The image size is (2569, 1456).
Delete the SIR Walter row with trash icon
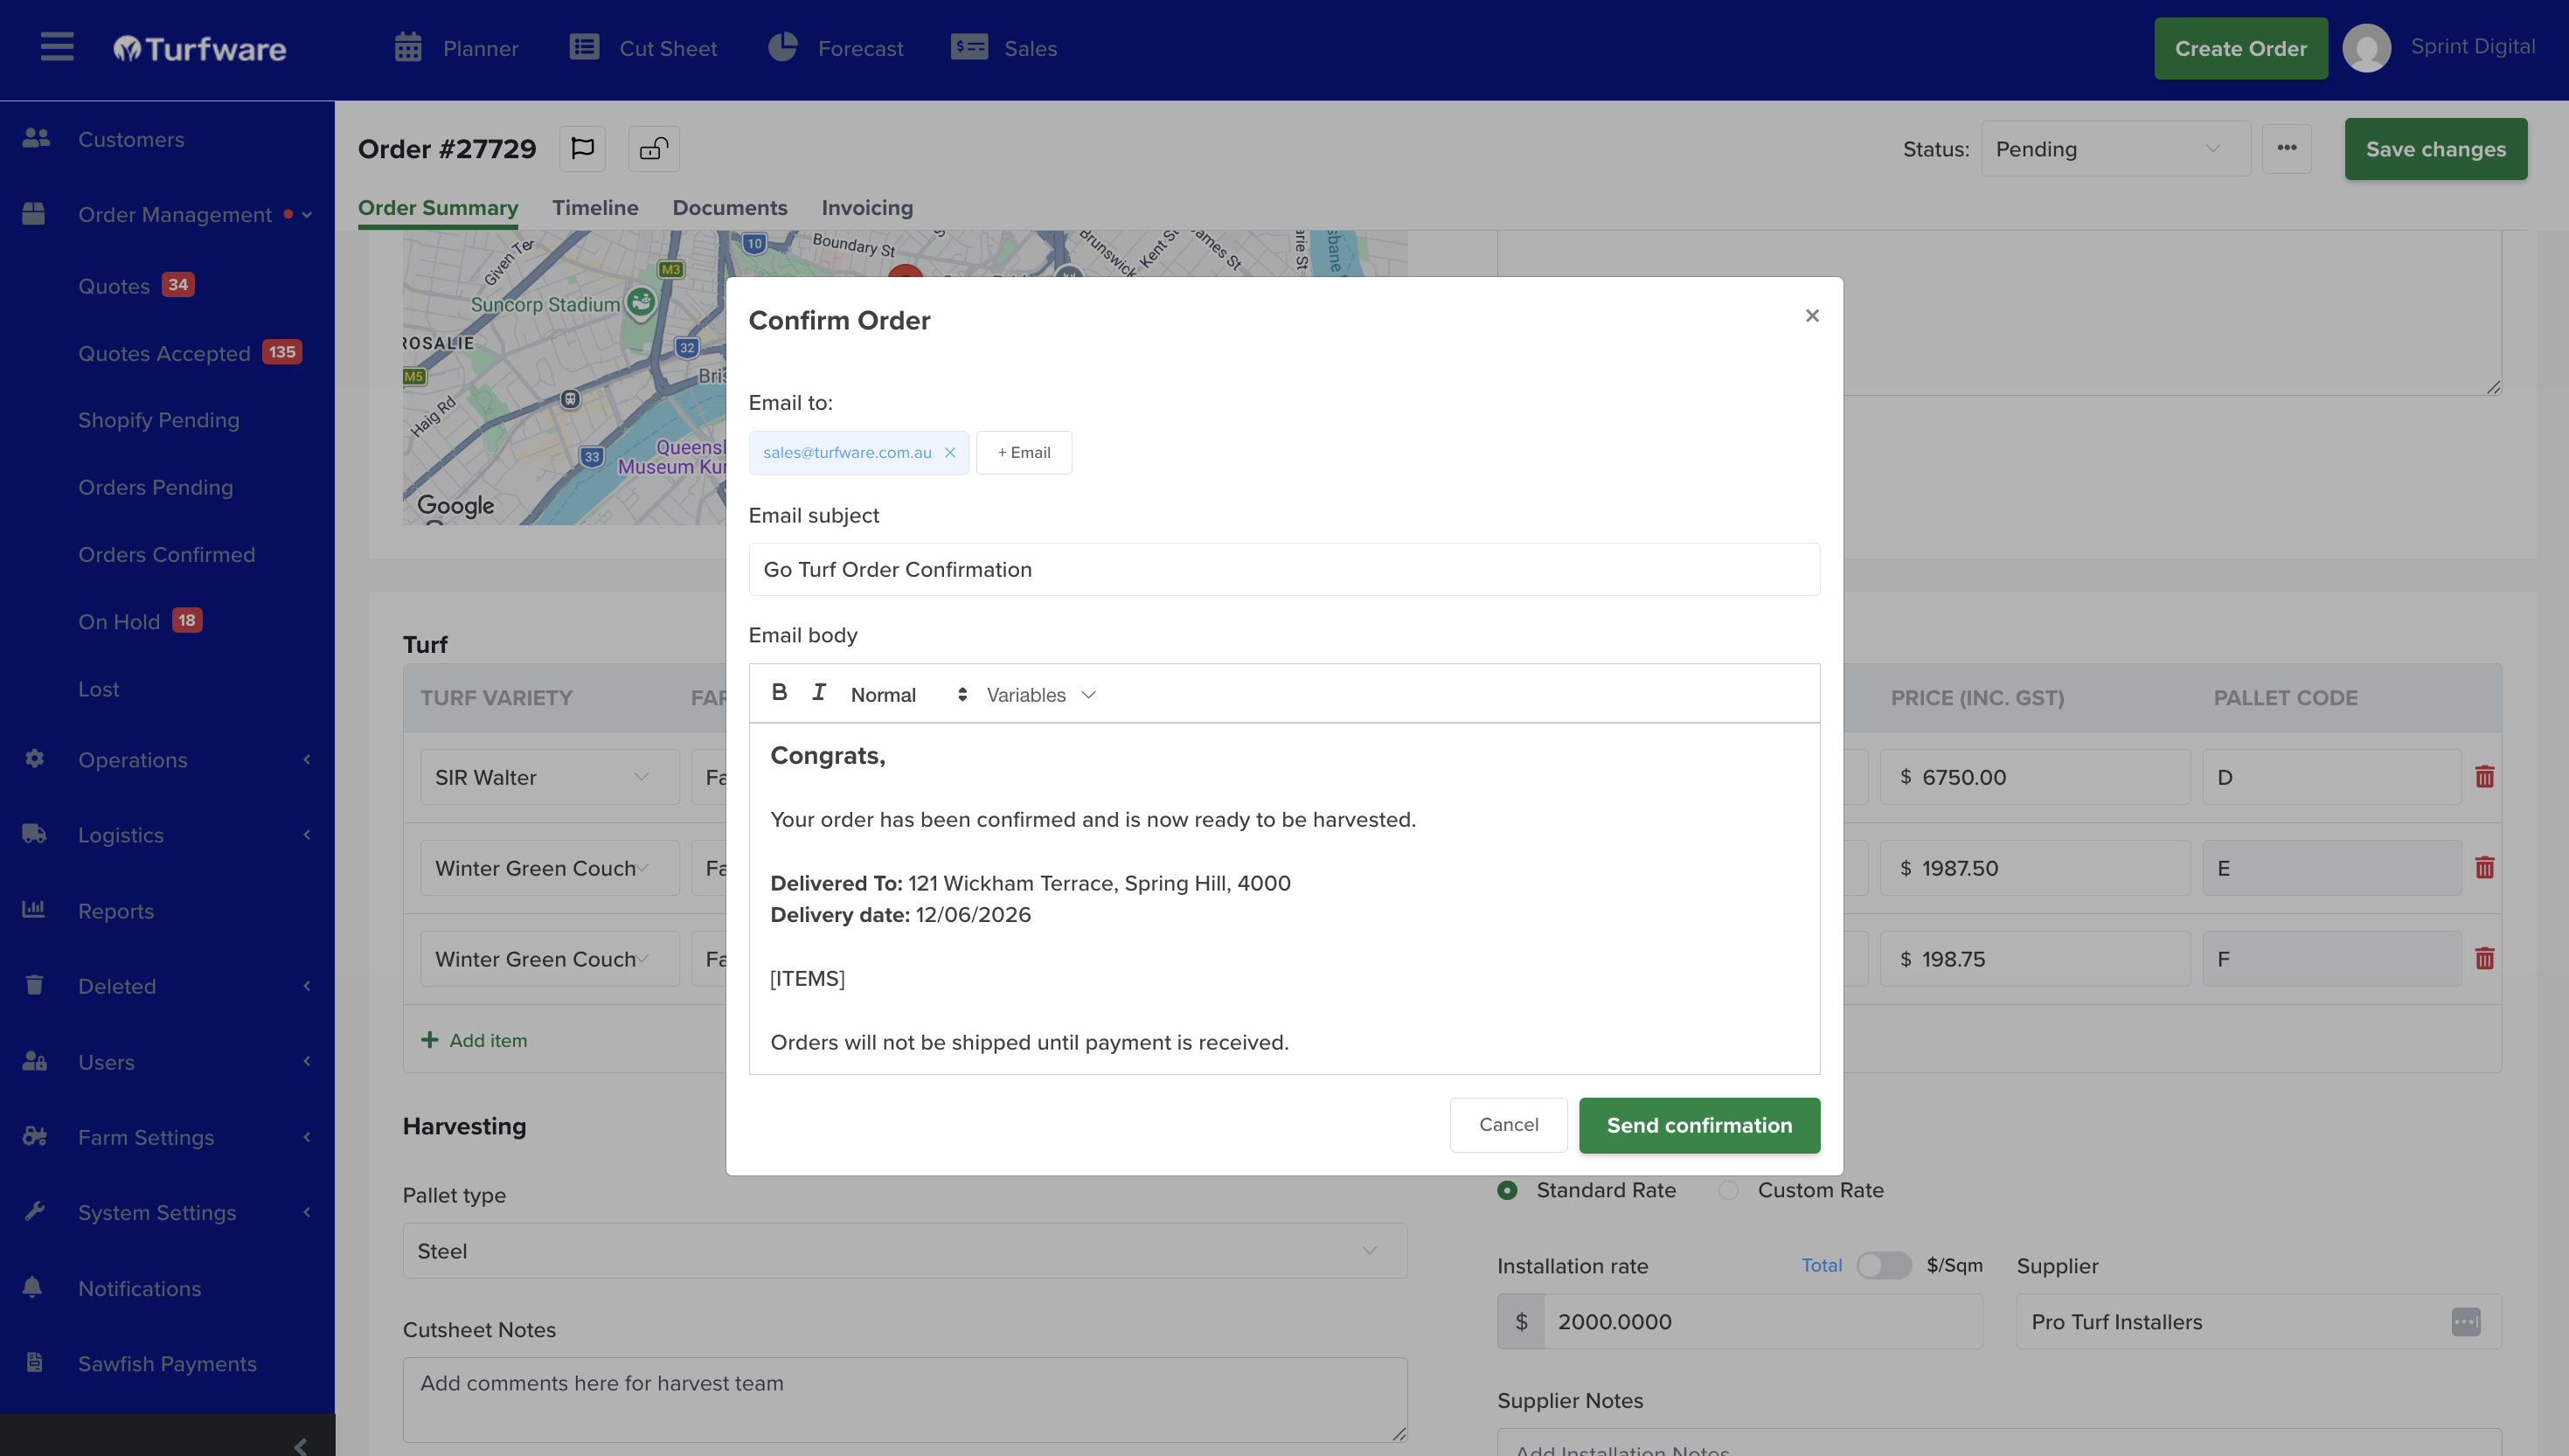coord(2484,777)
